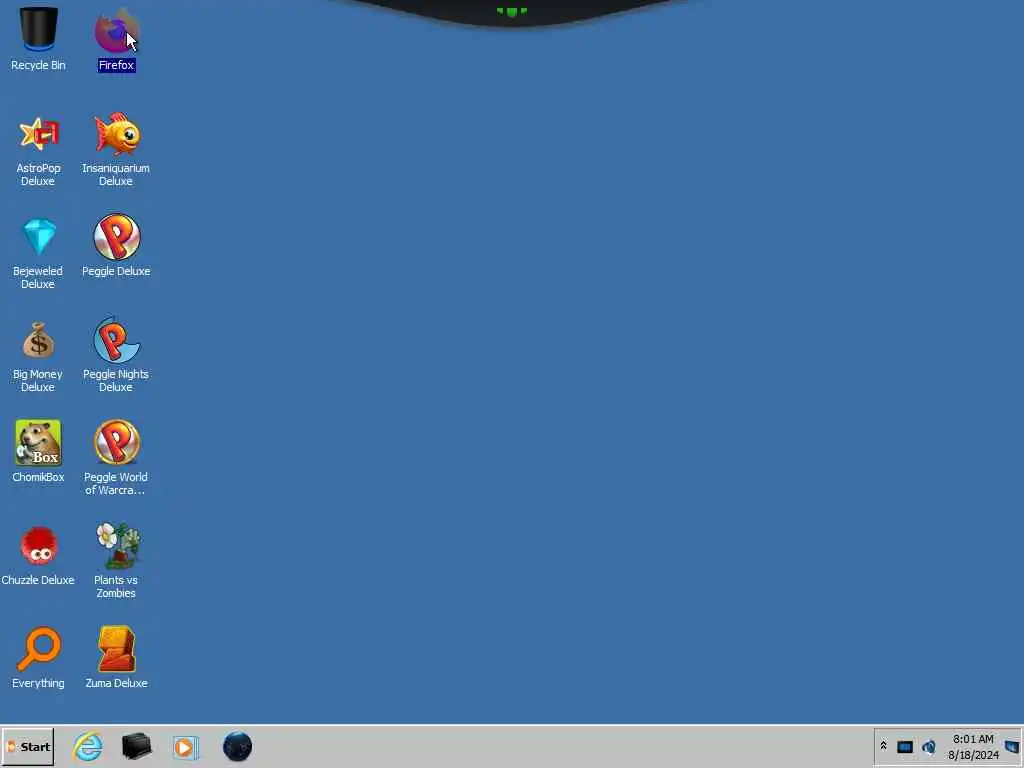Image resolution: width=1024 pixels, height=768 pixels.
Task: Click the green-dotted tab at the screen top
Action: click(x=512, y=12)
